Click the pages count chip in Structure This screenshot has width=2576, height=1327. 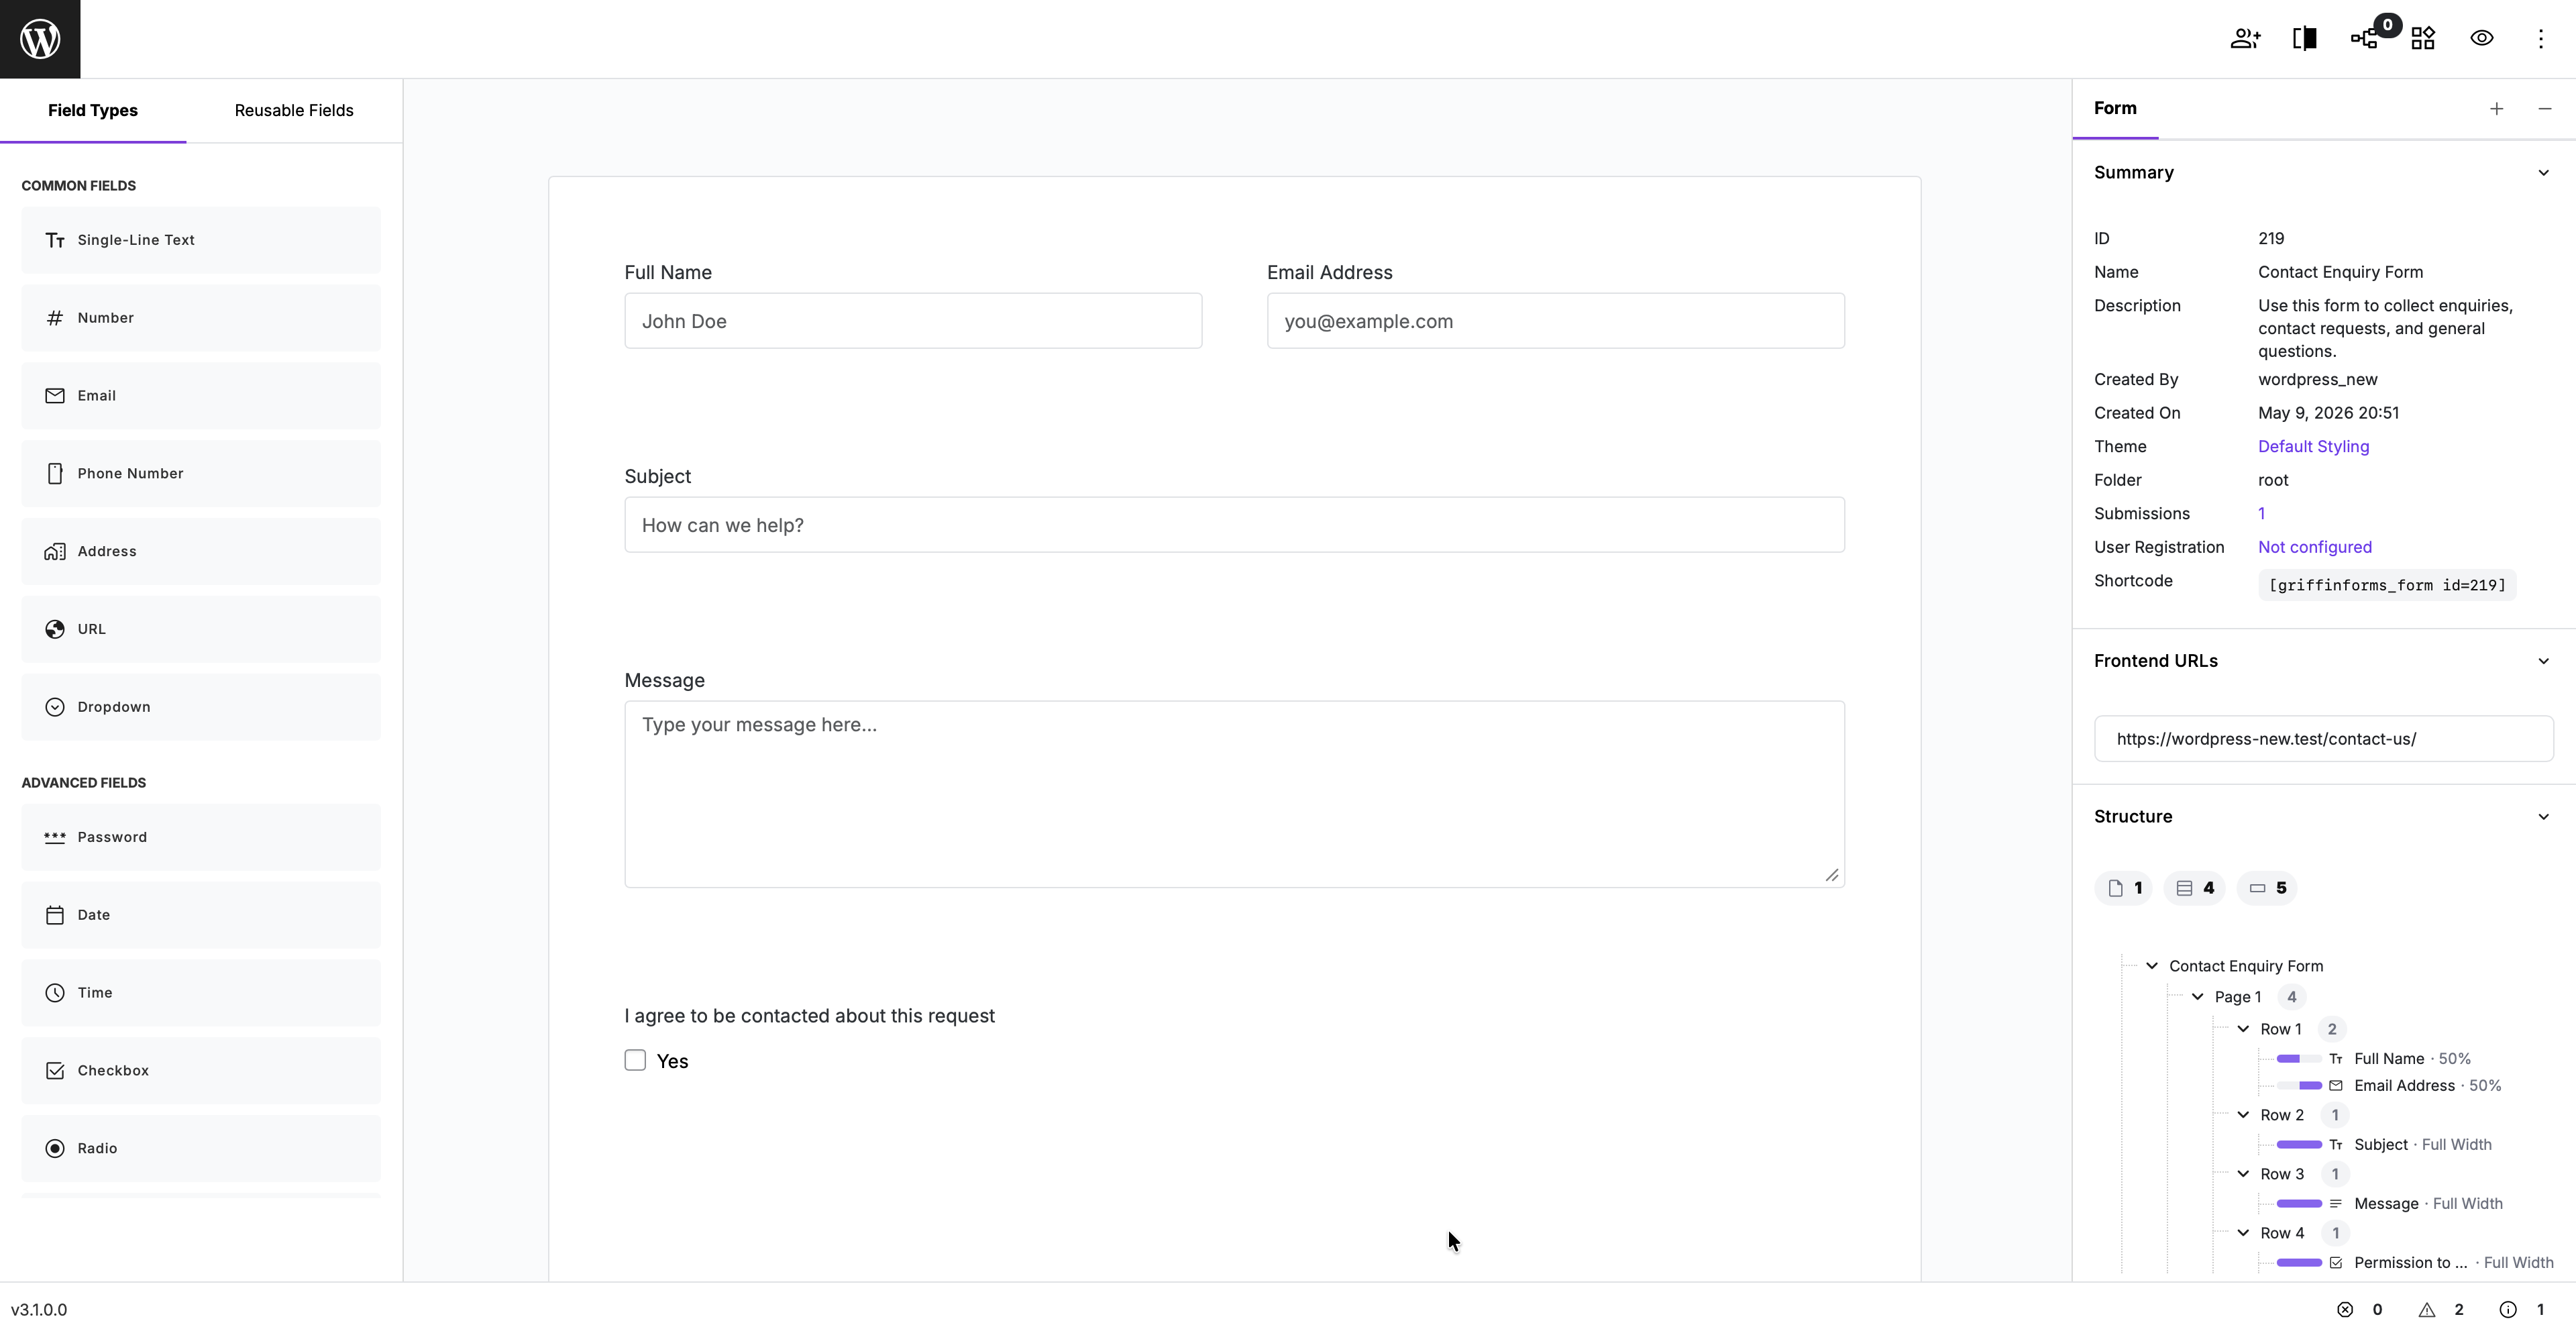tap(2124, 888)
